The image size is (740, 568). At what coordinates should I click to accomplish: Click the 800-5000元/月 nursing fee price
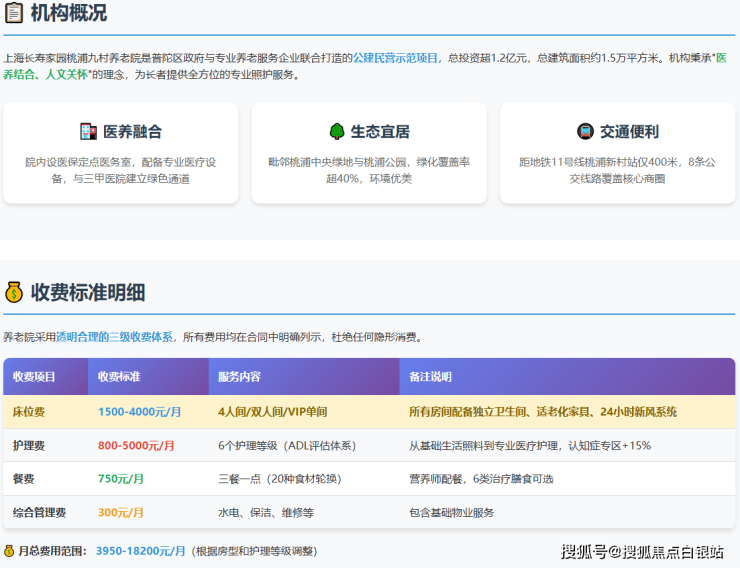(136, 446)
